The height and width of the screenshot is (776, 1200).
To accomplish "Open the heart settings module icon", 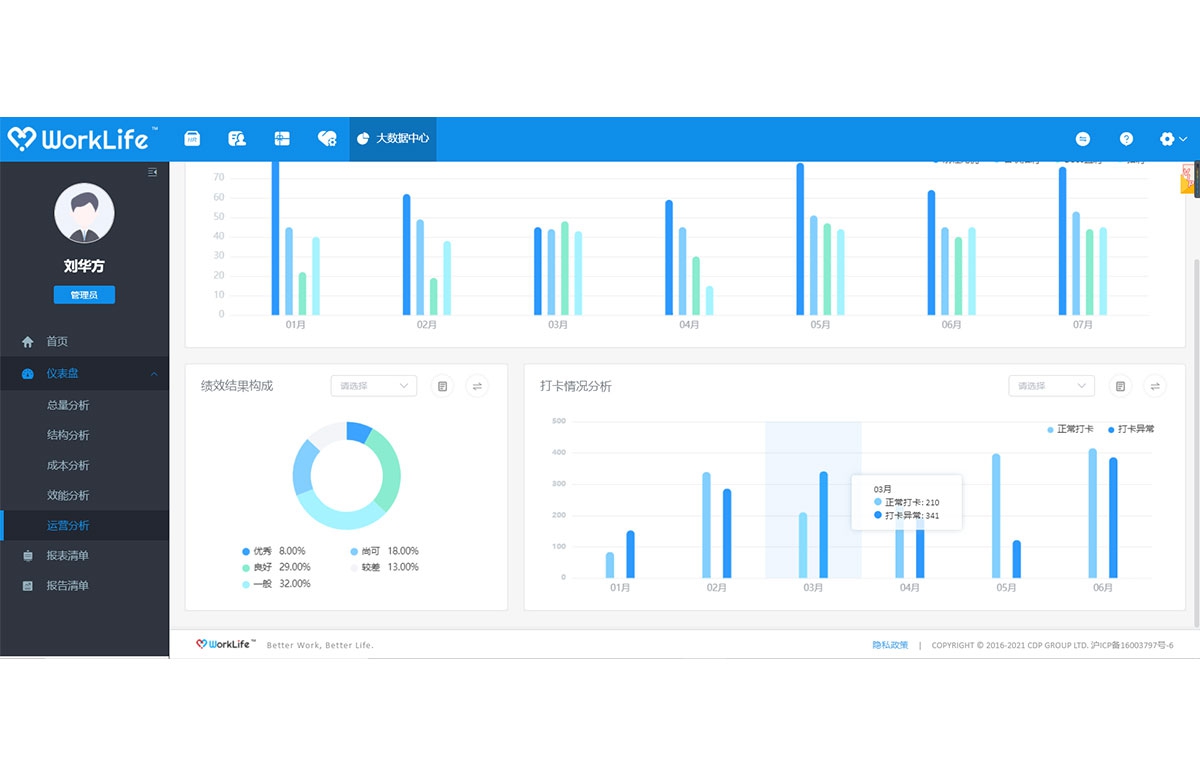I will (327, 139).
